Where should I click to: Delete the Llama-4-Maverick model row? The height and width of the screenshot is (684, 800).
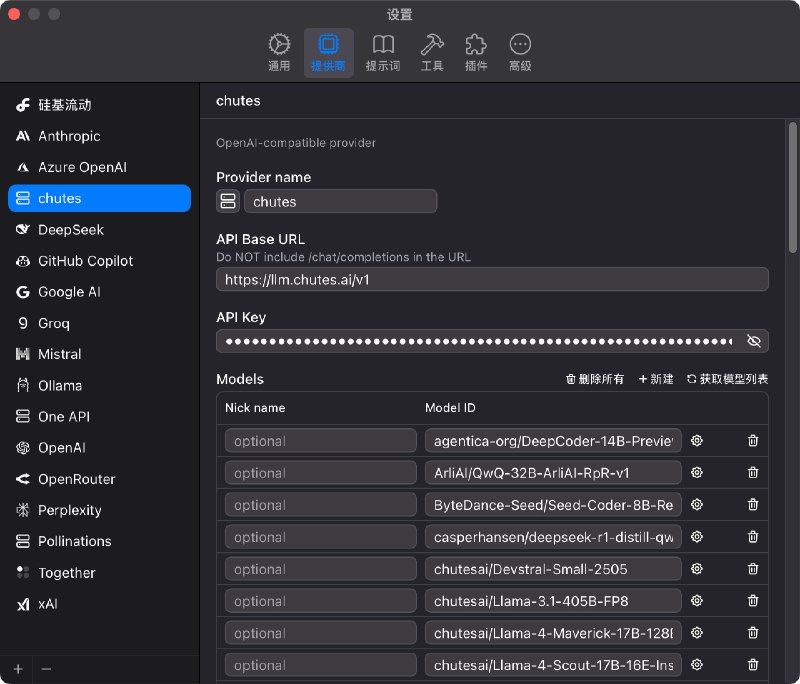coord(753,633)
